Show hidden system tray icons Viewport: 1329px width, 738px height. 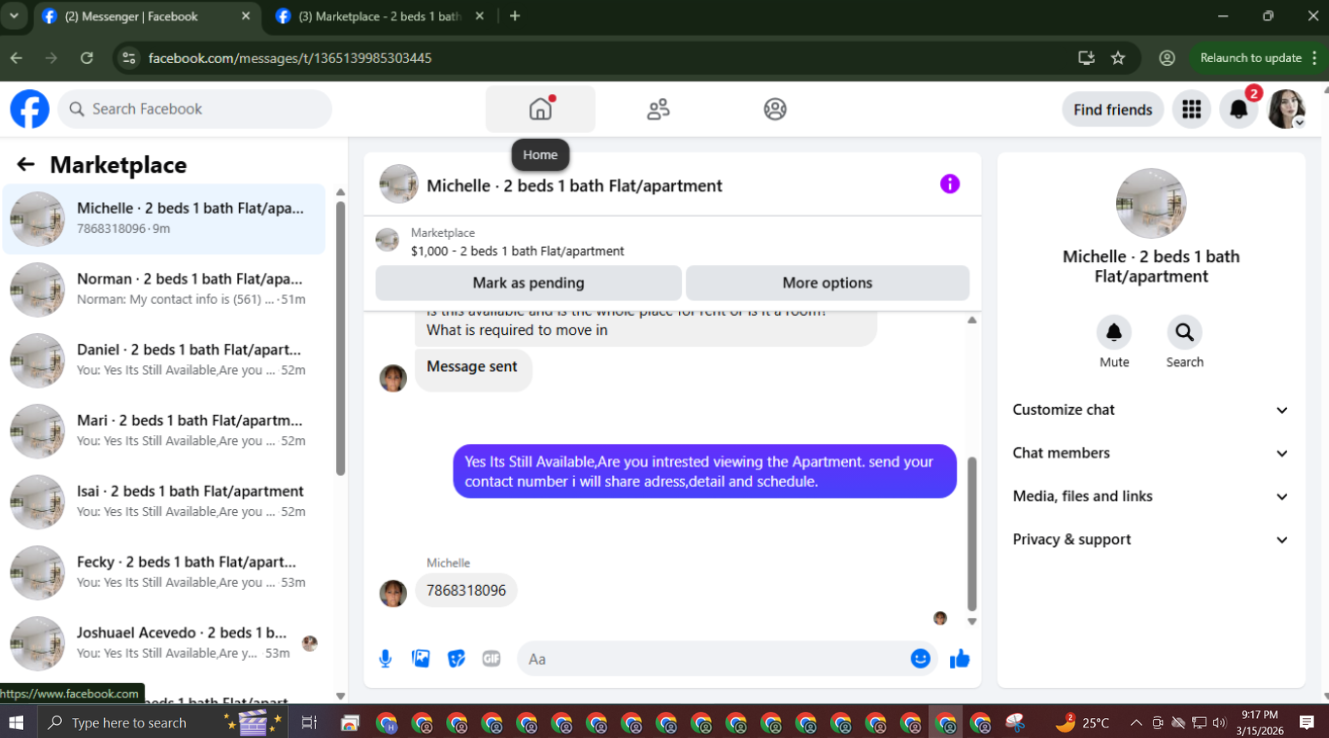1136,722
